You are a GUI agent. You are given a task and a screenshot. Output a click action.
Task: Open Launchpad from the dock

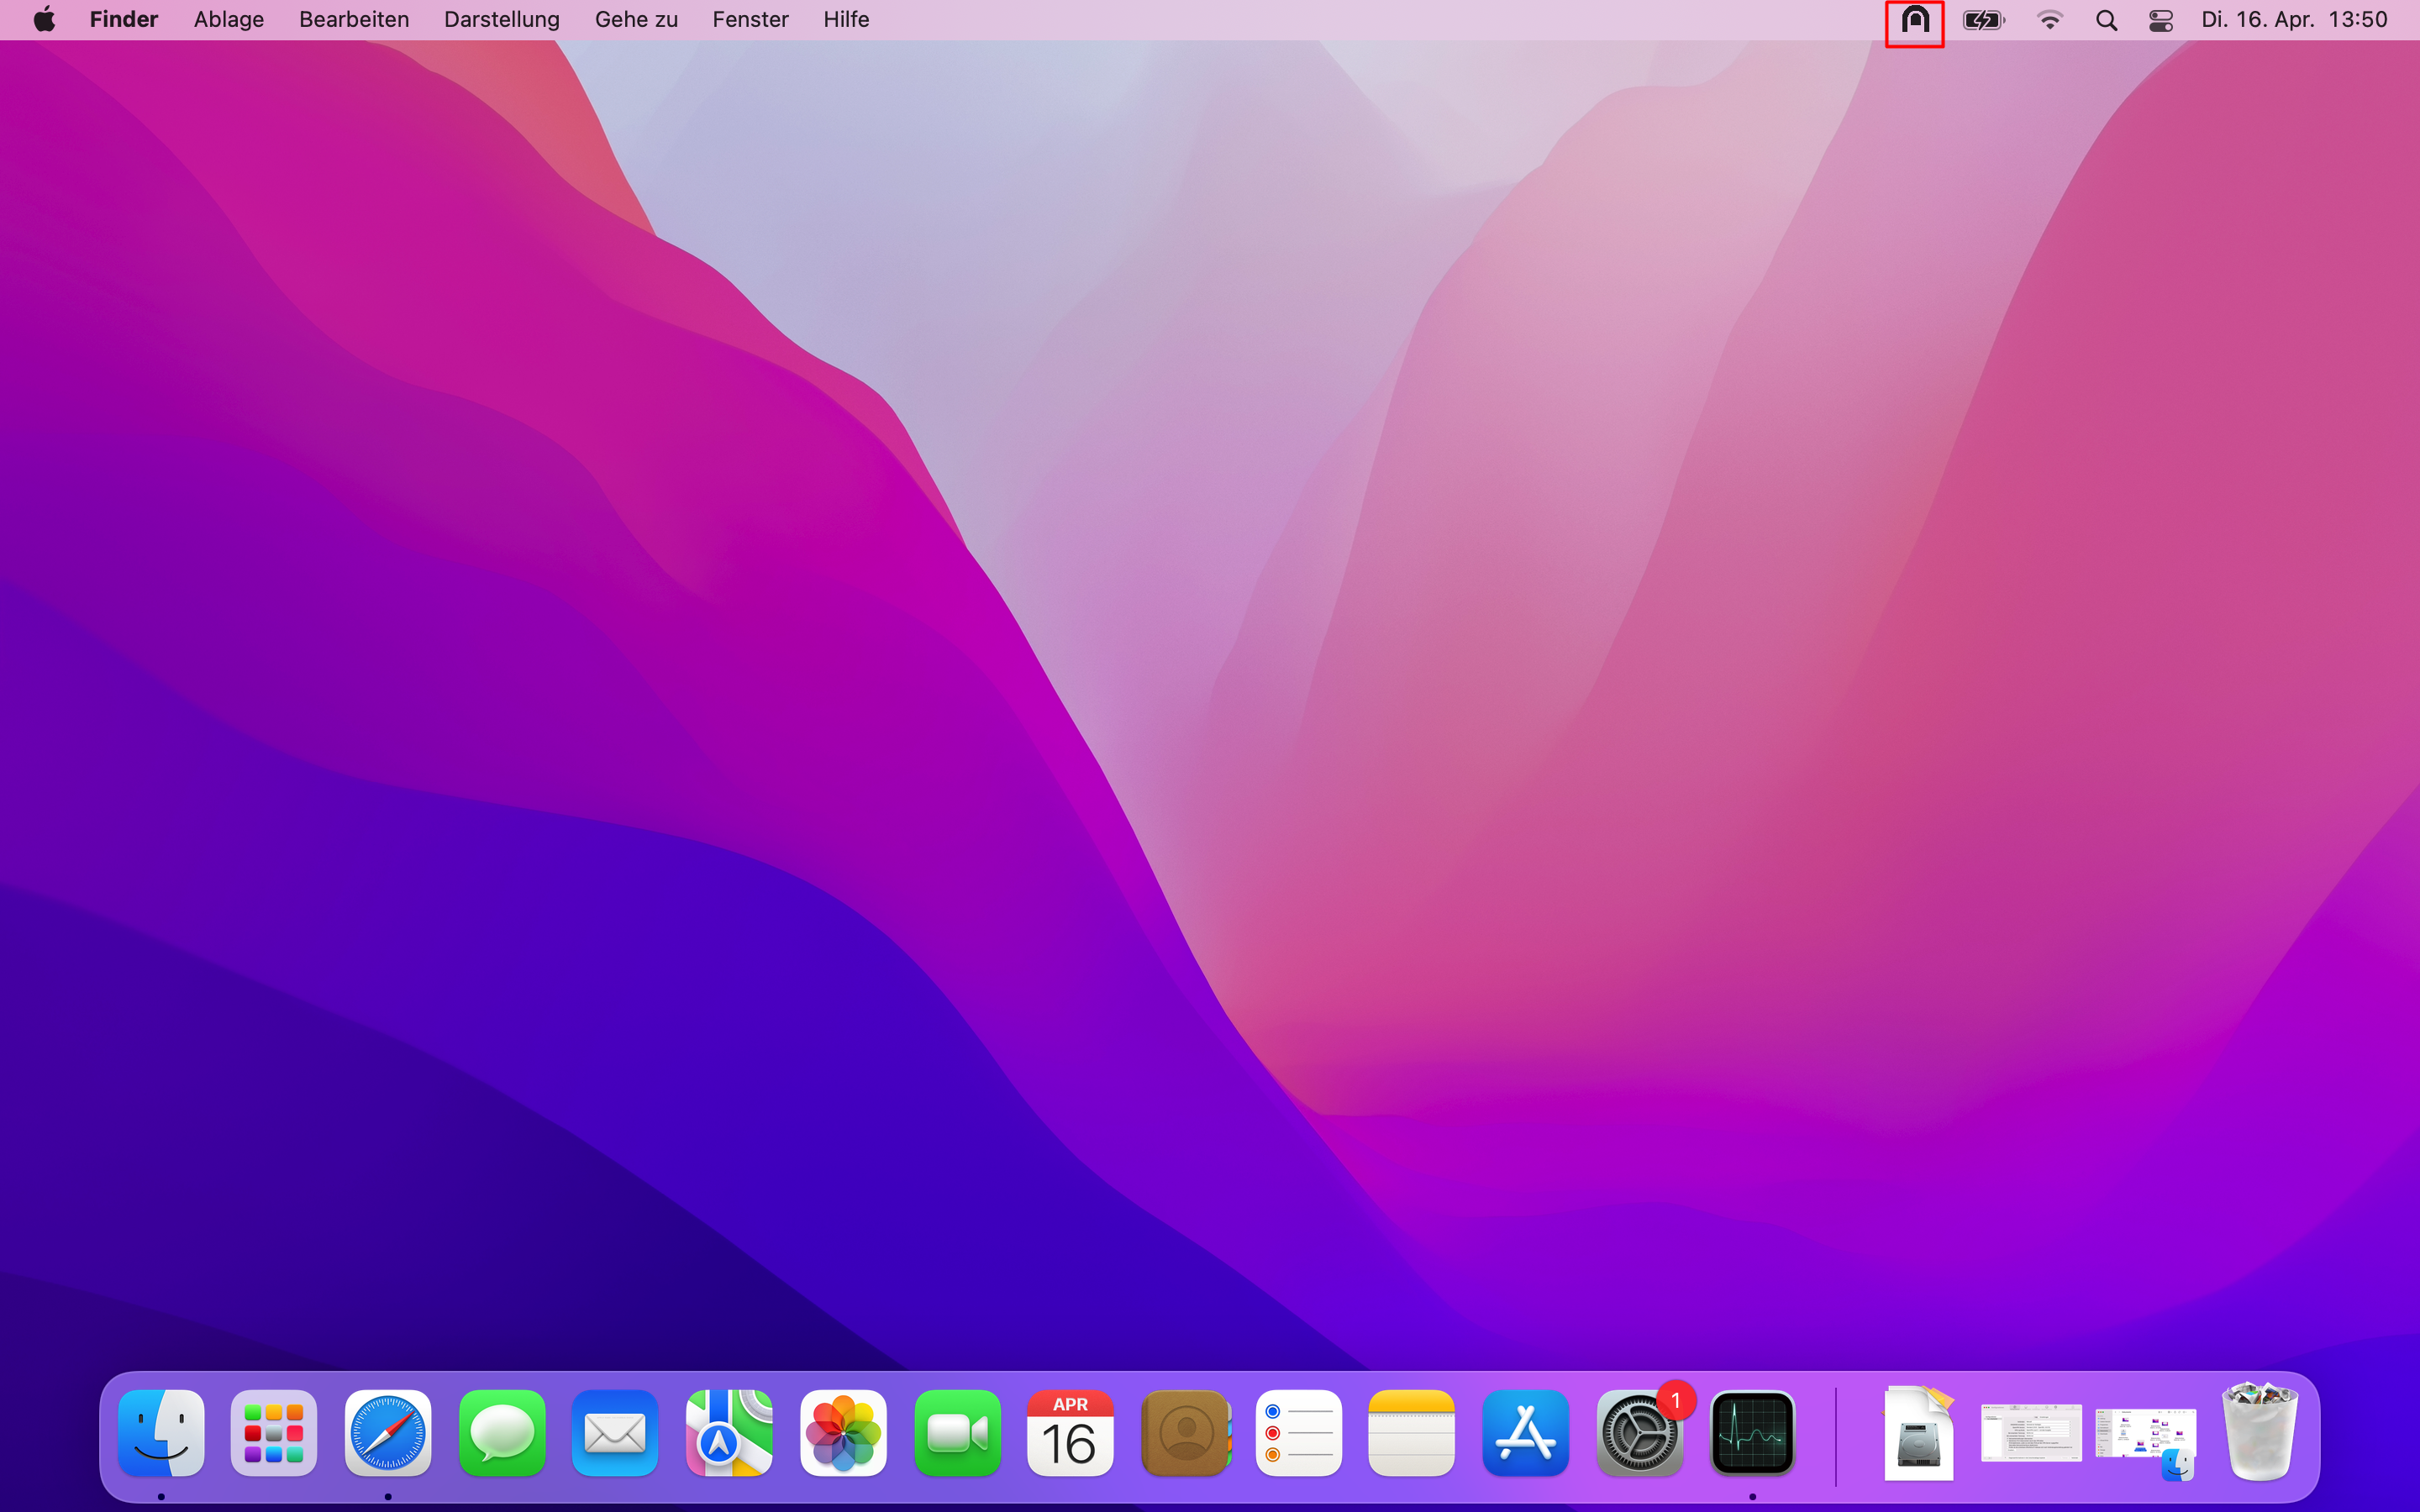(274, 1433)
